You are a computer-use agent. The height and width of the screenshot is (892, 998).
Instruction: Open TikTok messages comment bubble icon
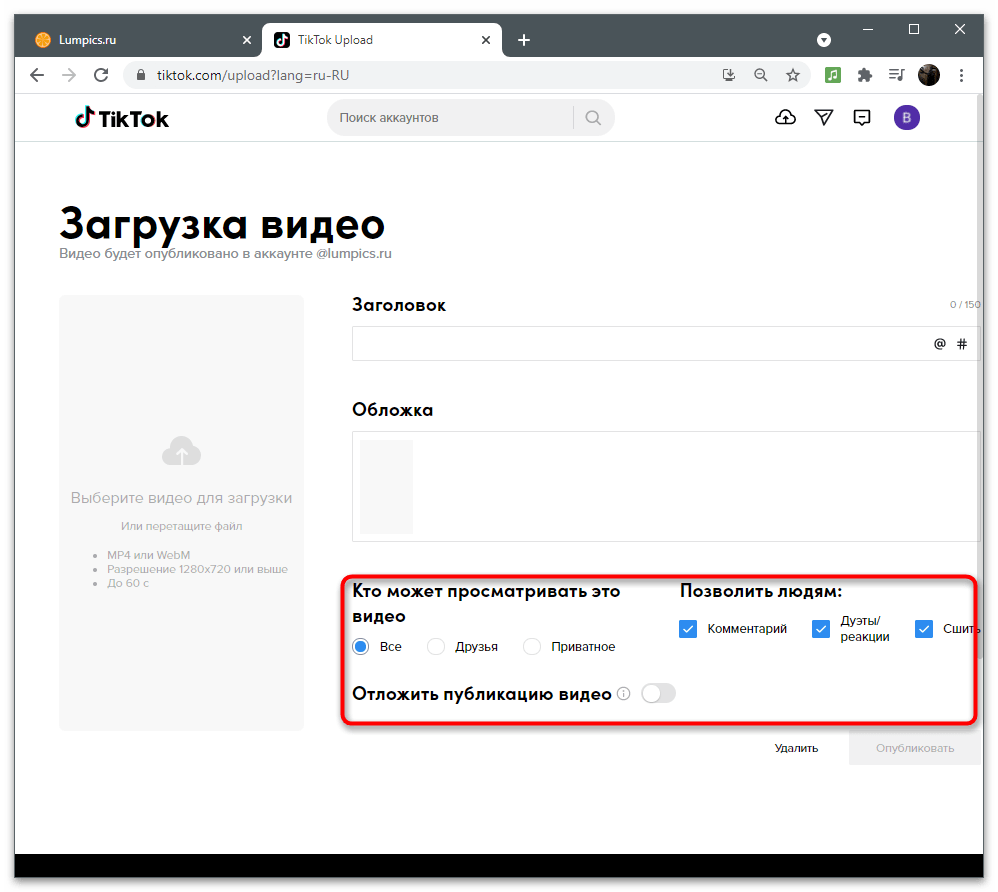tap(862, 117)
